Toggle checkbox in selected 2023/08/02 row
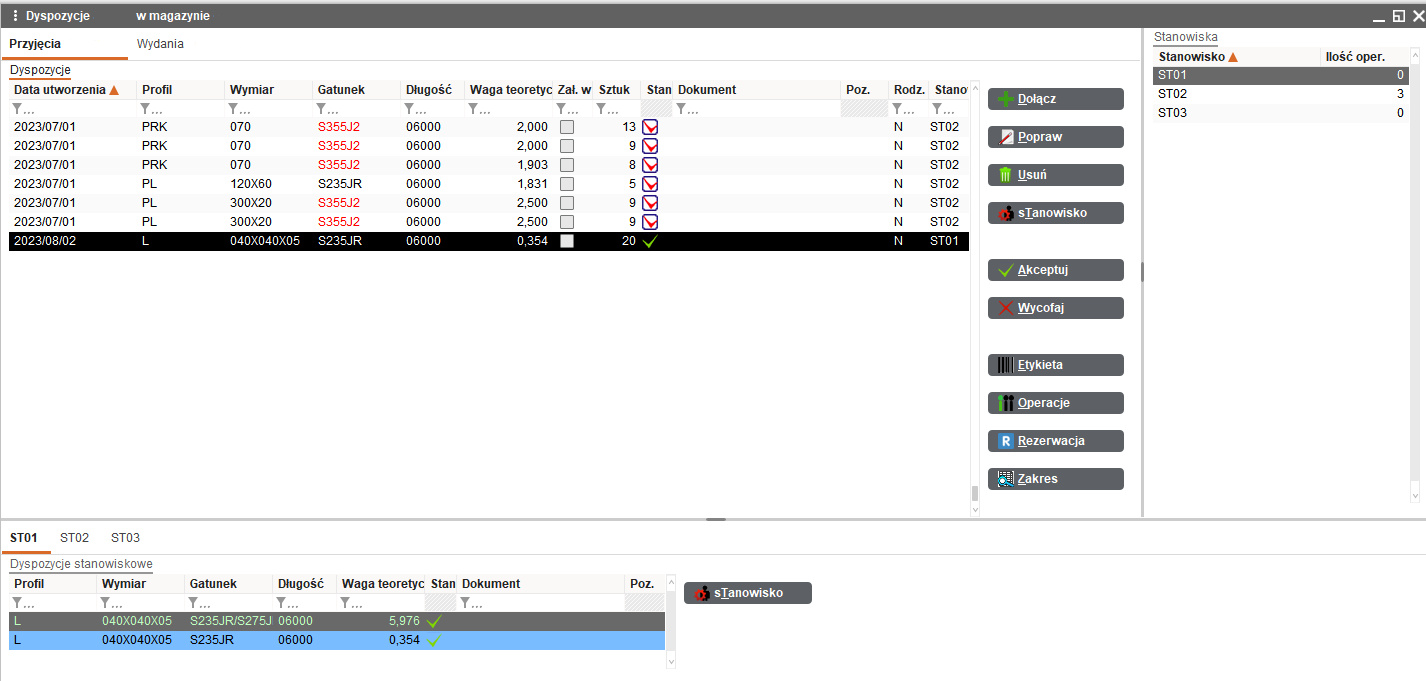The width and height of the screenshot is (1426, 681). click(x=567, y=241)
